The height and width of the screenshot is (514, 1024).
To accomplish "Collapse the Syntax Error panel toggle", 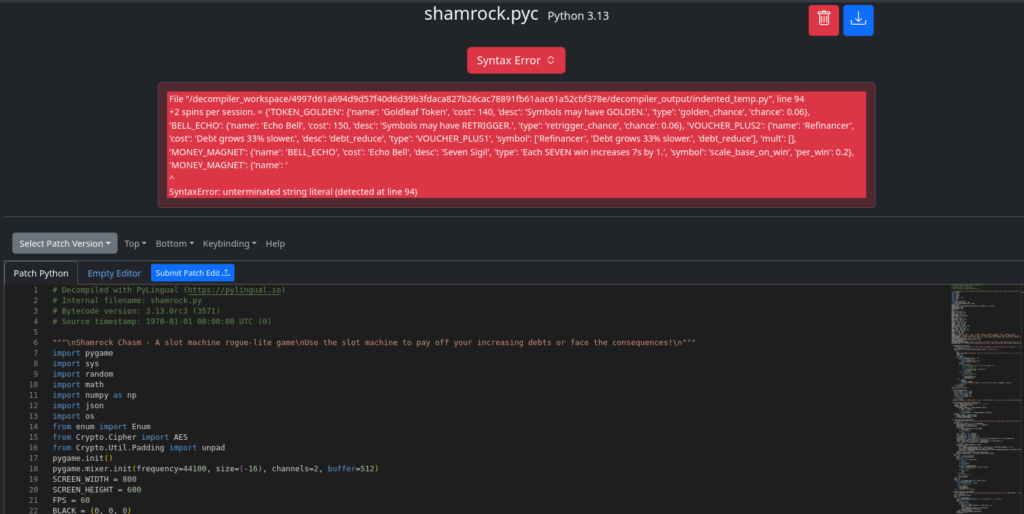I will [516, 60].
